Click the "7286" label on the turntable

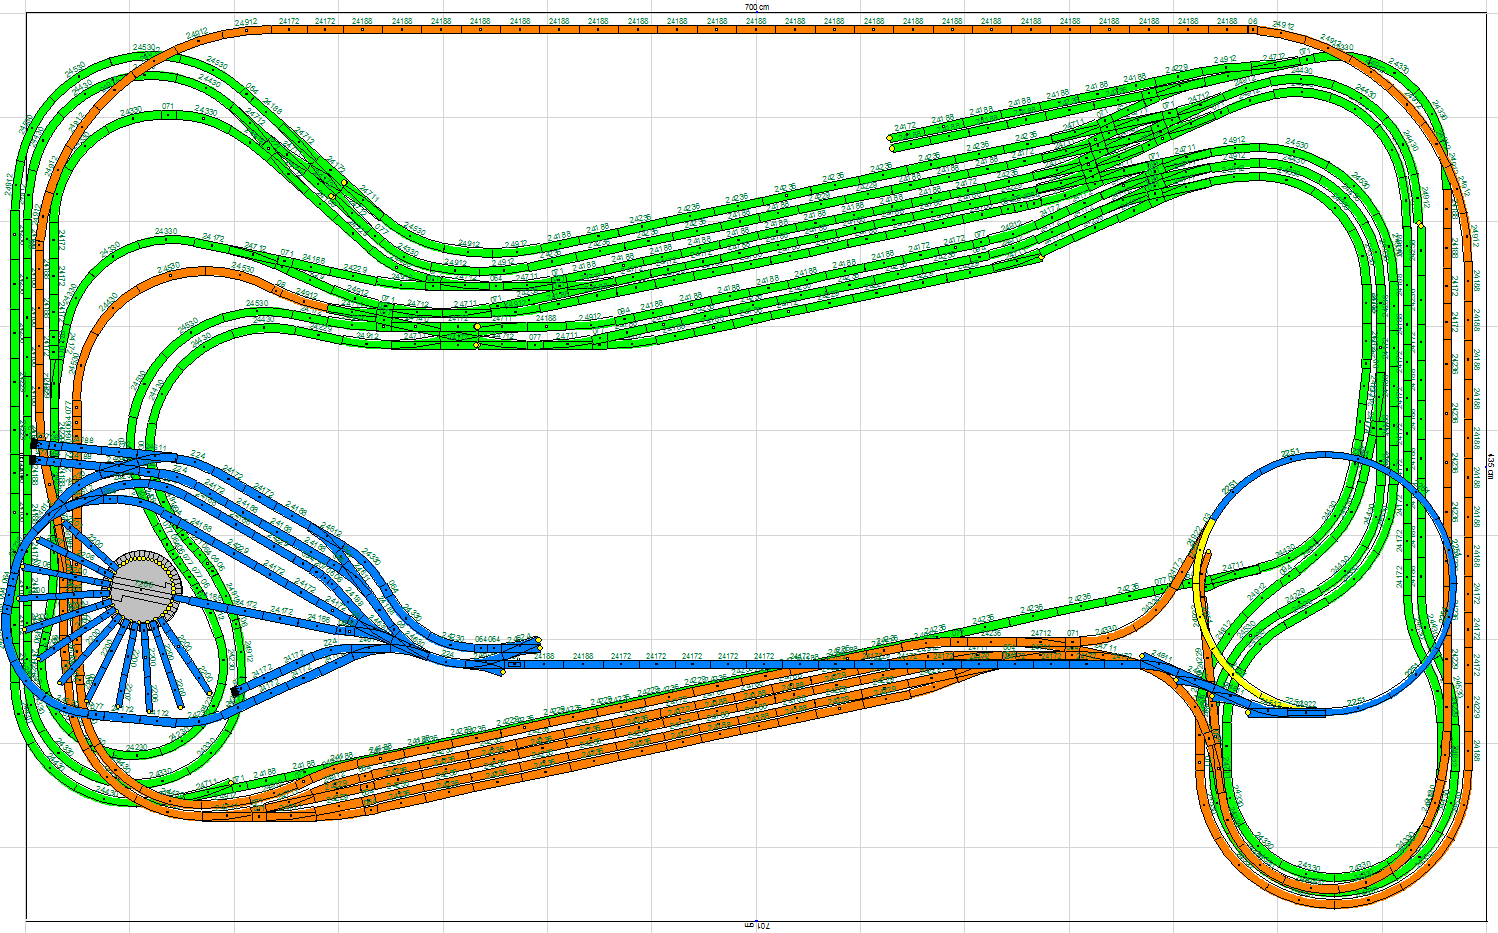click(146, 584)
